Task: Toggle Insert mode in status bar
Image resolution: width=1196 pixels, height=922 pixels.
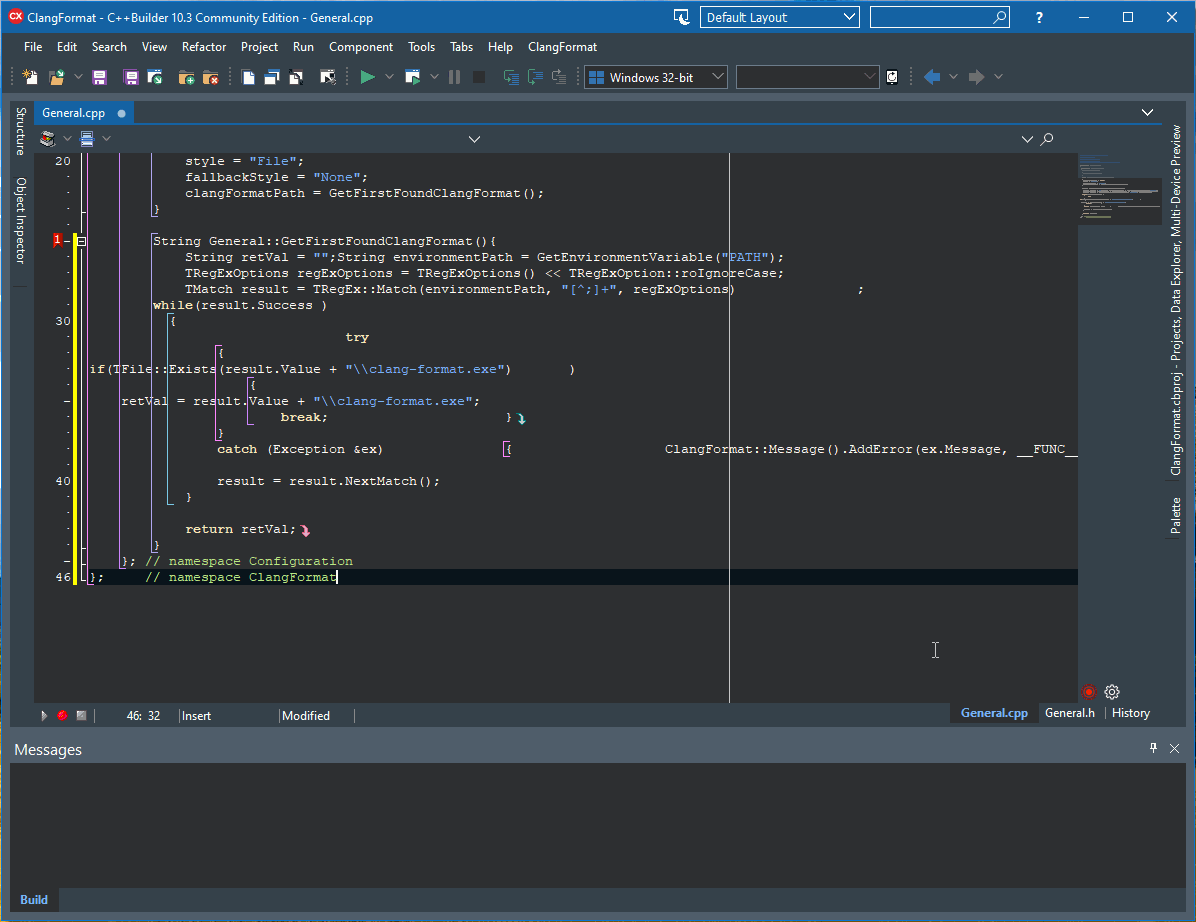Action: (x=197, y=716)
